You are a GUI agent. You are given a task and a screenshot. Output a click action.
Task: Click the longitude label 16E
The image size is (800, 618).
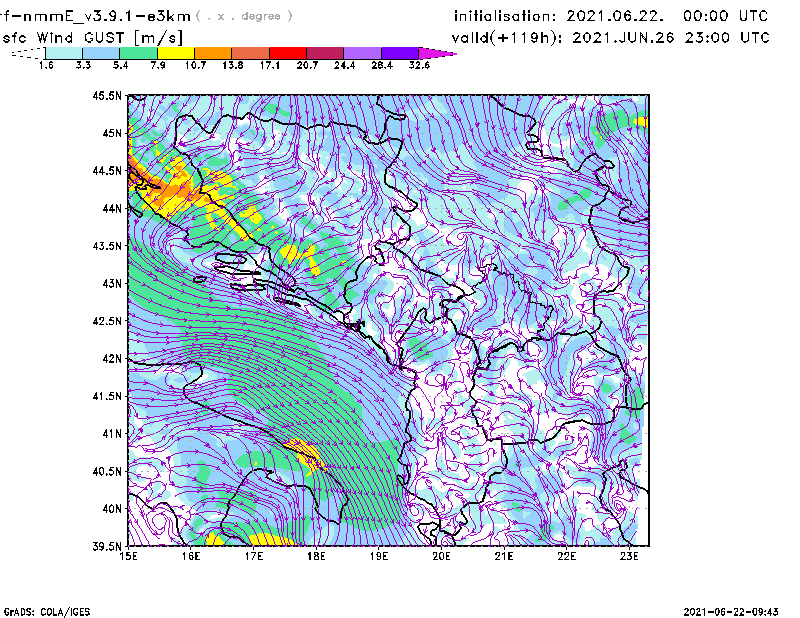pos(191,557)
